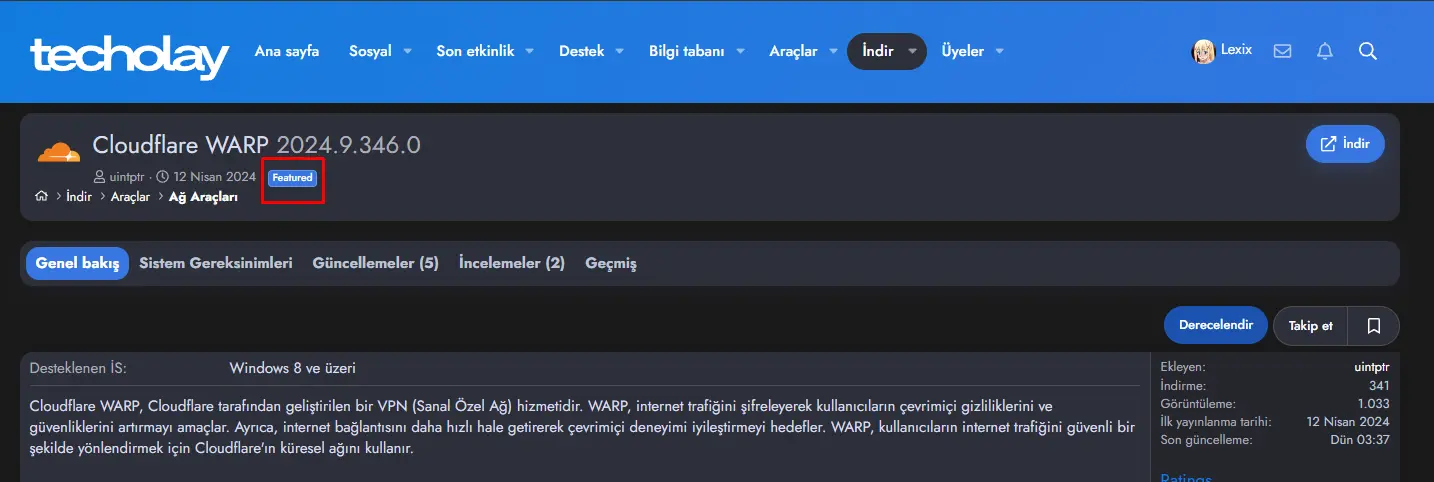
Task: Switch to Sistem Gereksinimleri tab
Action: coord(216,264)
